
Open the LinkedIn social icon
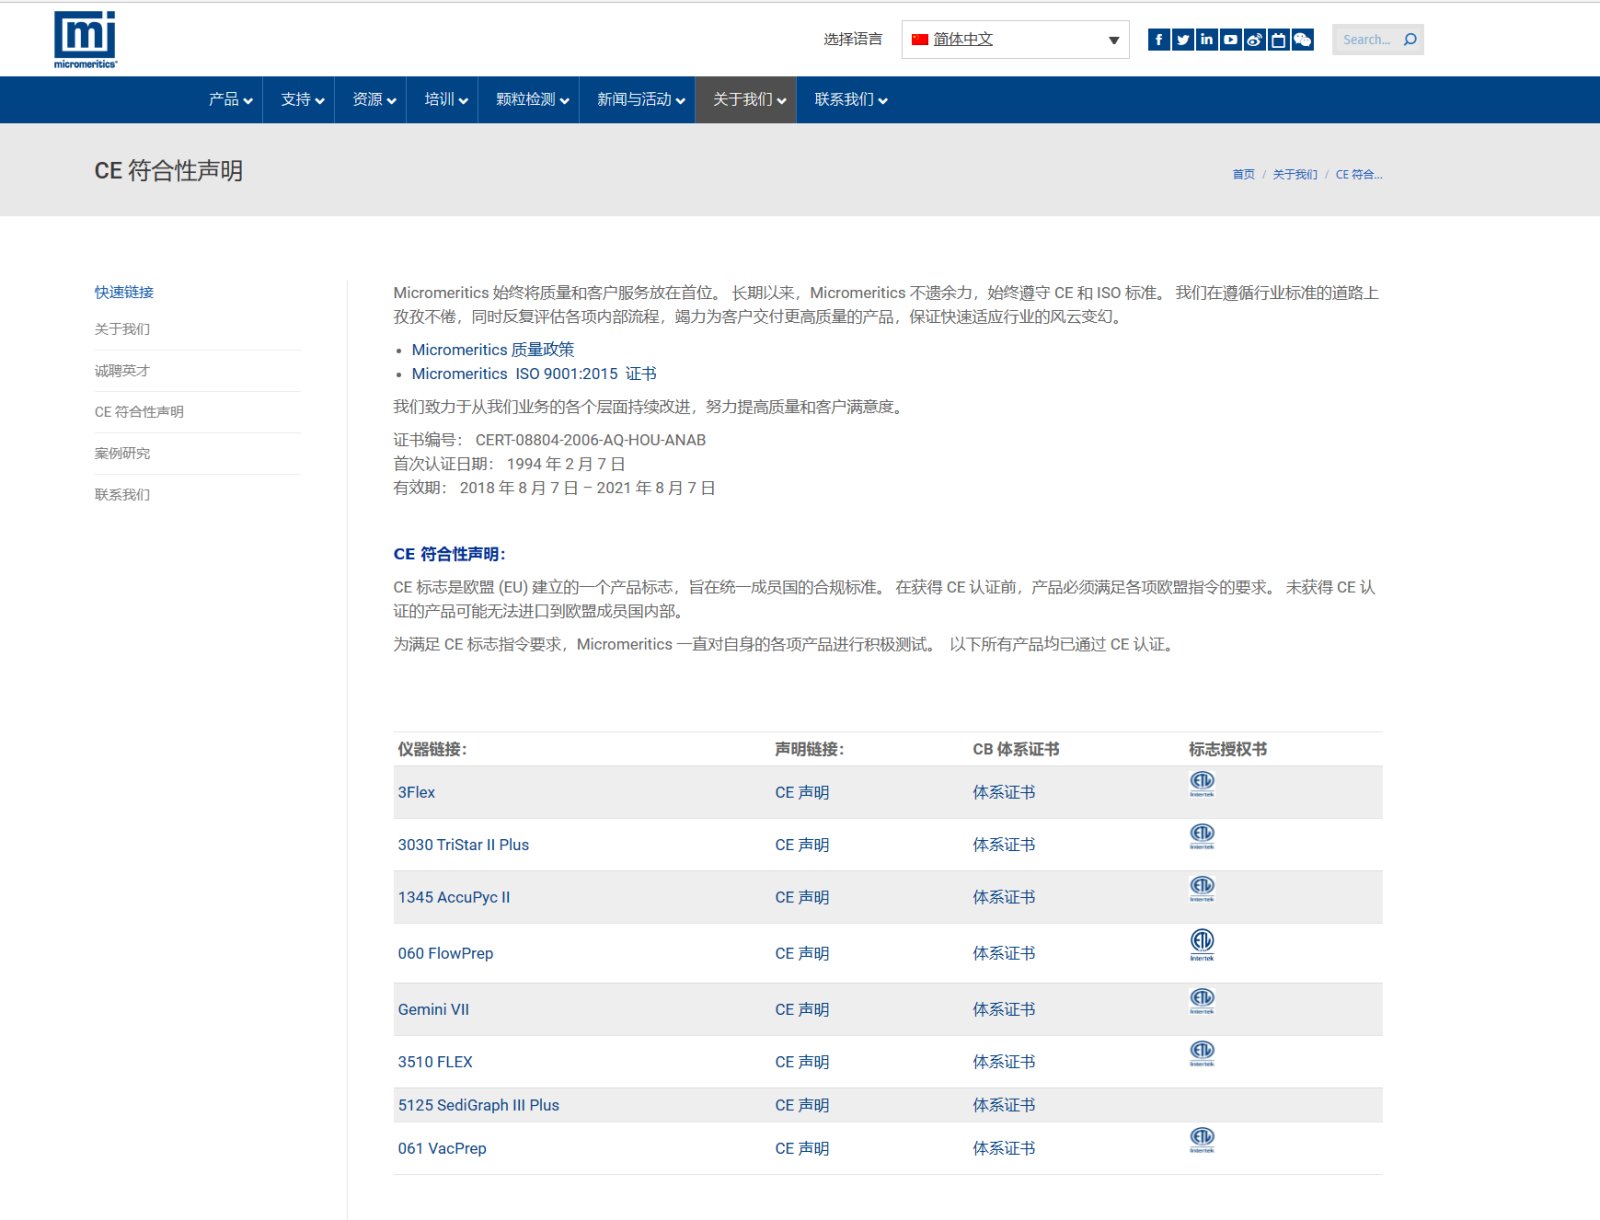[x=1206, y=40]
